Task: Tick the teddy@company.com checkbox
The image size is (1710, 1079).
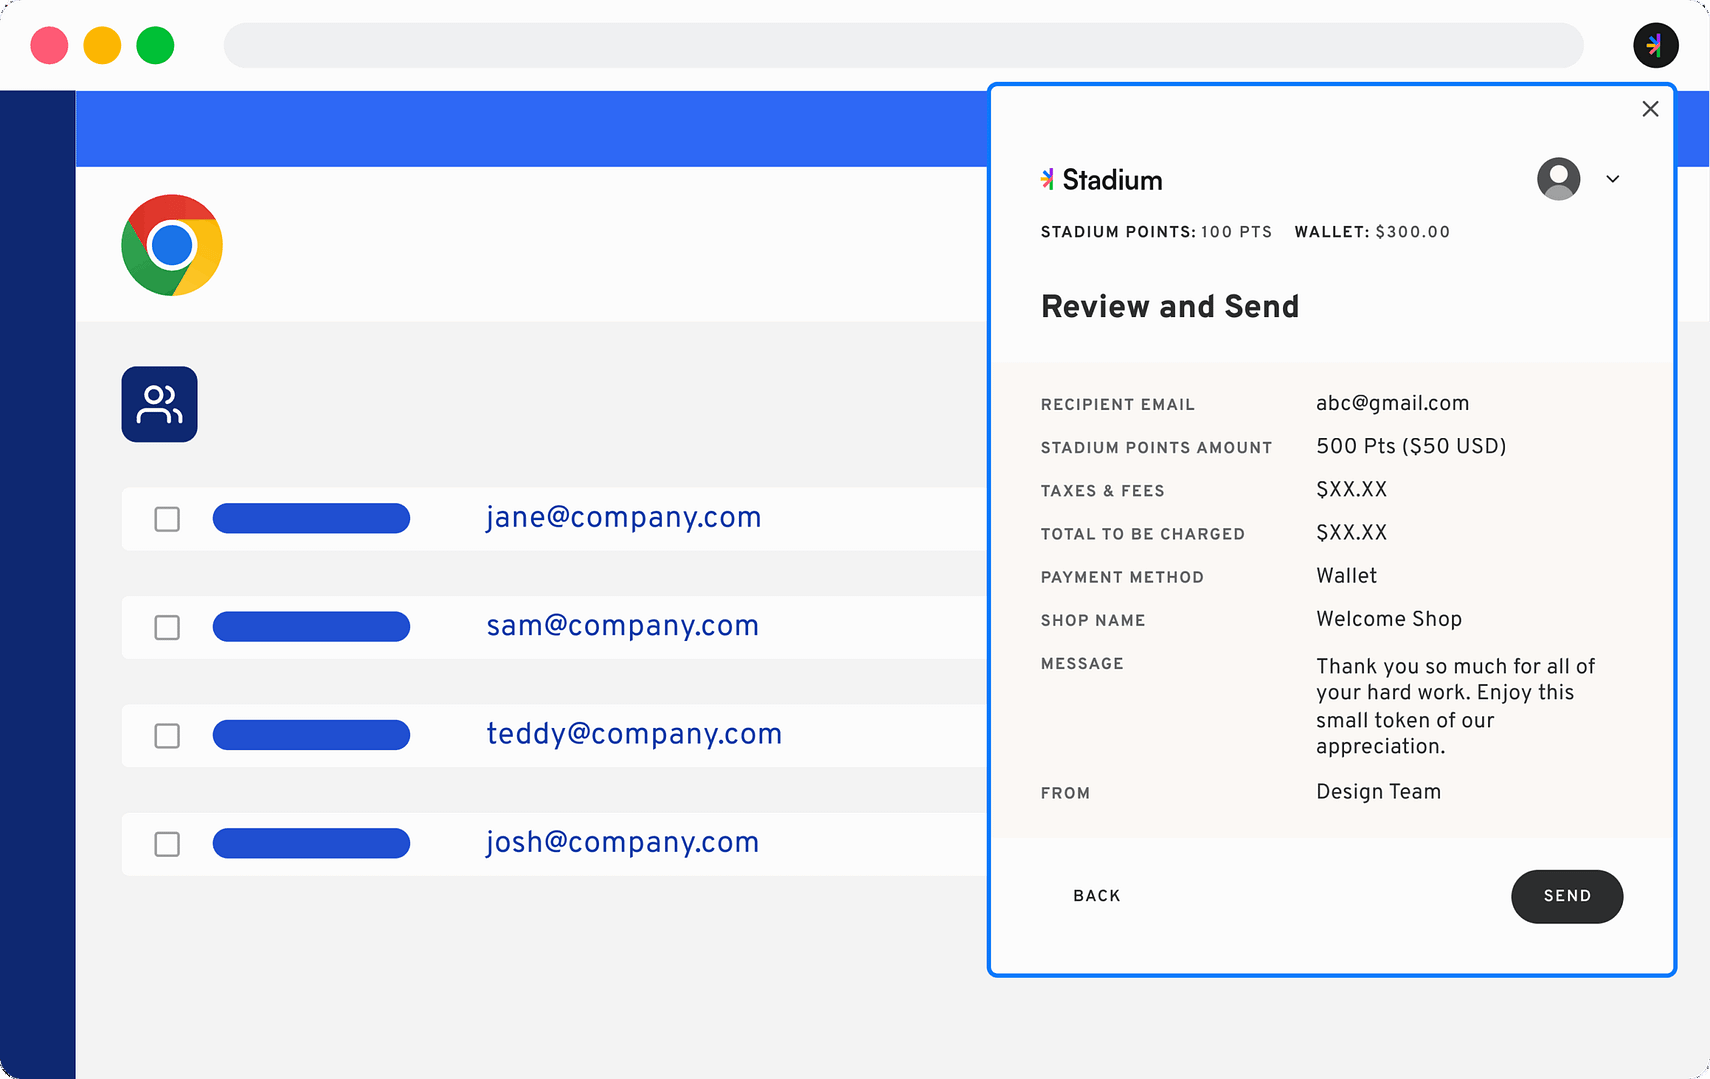Action: pos(167,736)
